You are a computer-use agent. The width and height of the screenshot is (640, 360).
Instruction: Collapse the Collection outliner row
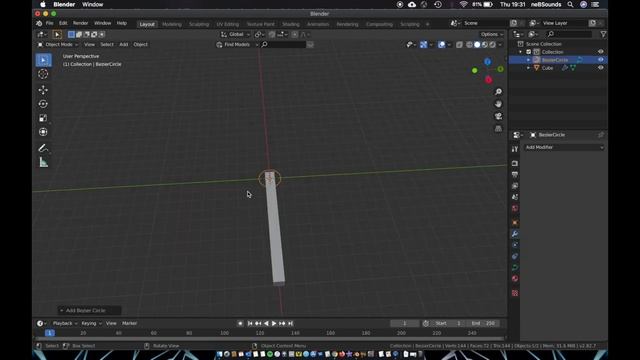point(520,52)
